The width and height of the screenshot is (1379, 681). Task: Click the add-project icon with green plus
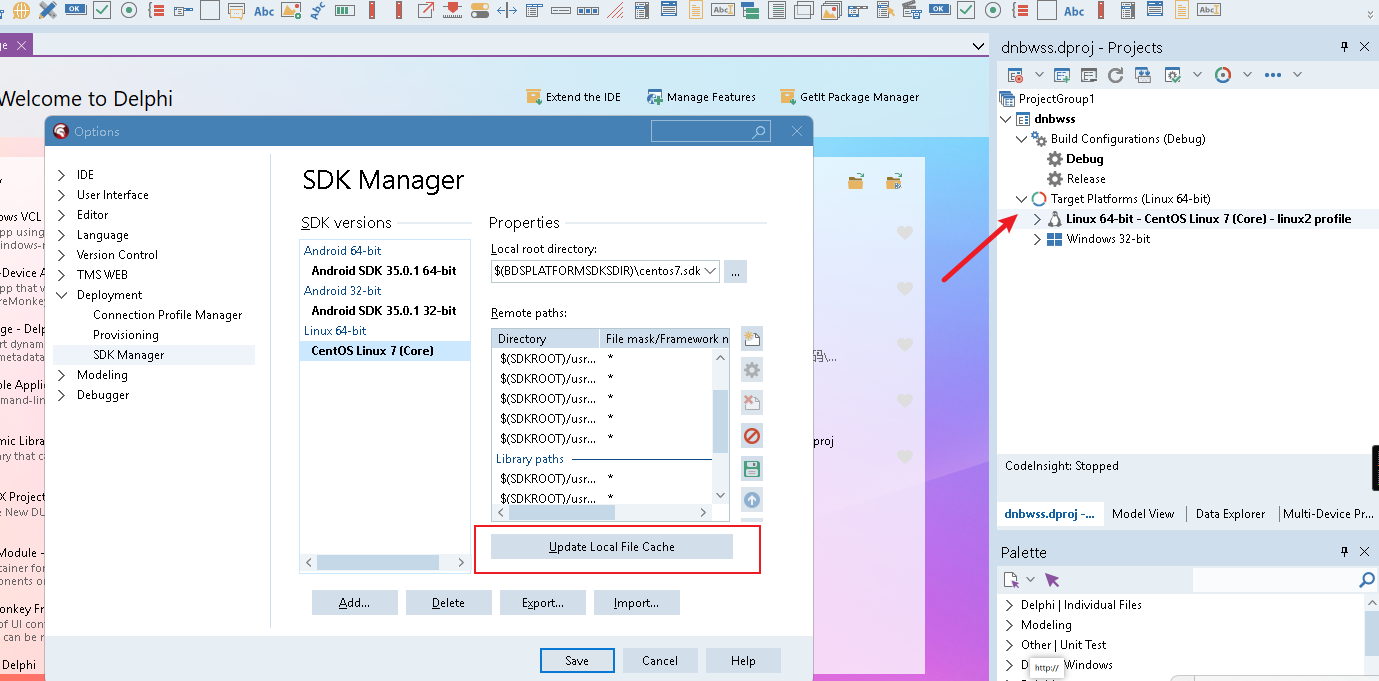tap(1062, 75)
